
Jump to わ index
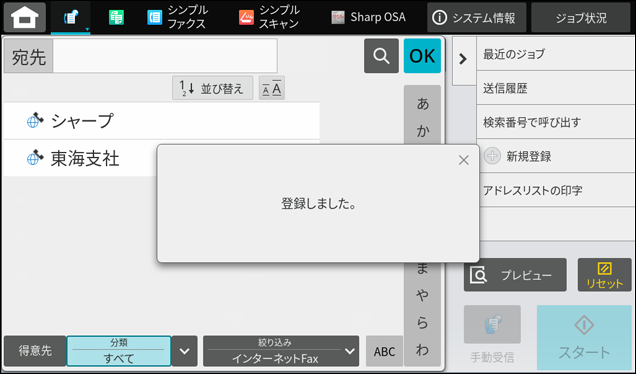(423, 350)
